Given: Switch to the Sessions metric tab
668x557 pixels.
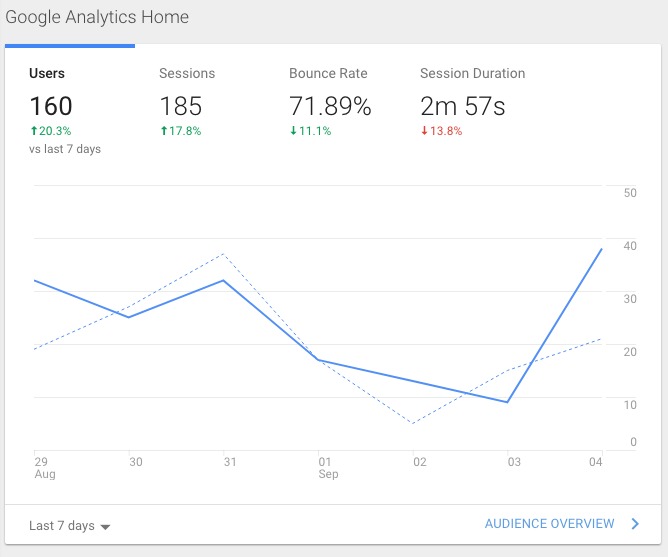Looking at the screenshot, I should (x=187, y=73).
